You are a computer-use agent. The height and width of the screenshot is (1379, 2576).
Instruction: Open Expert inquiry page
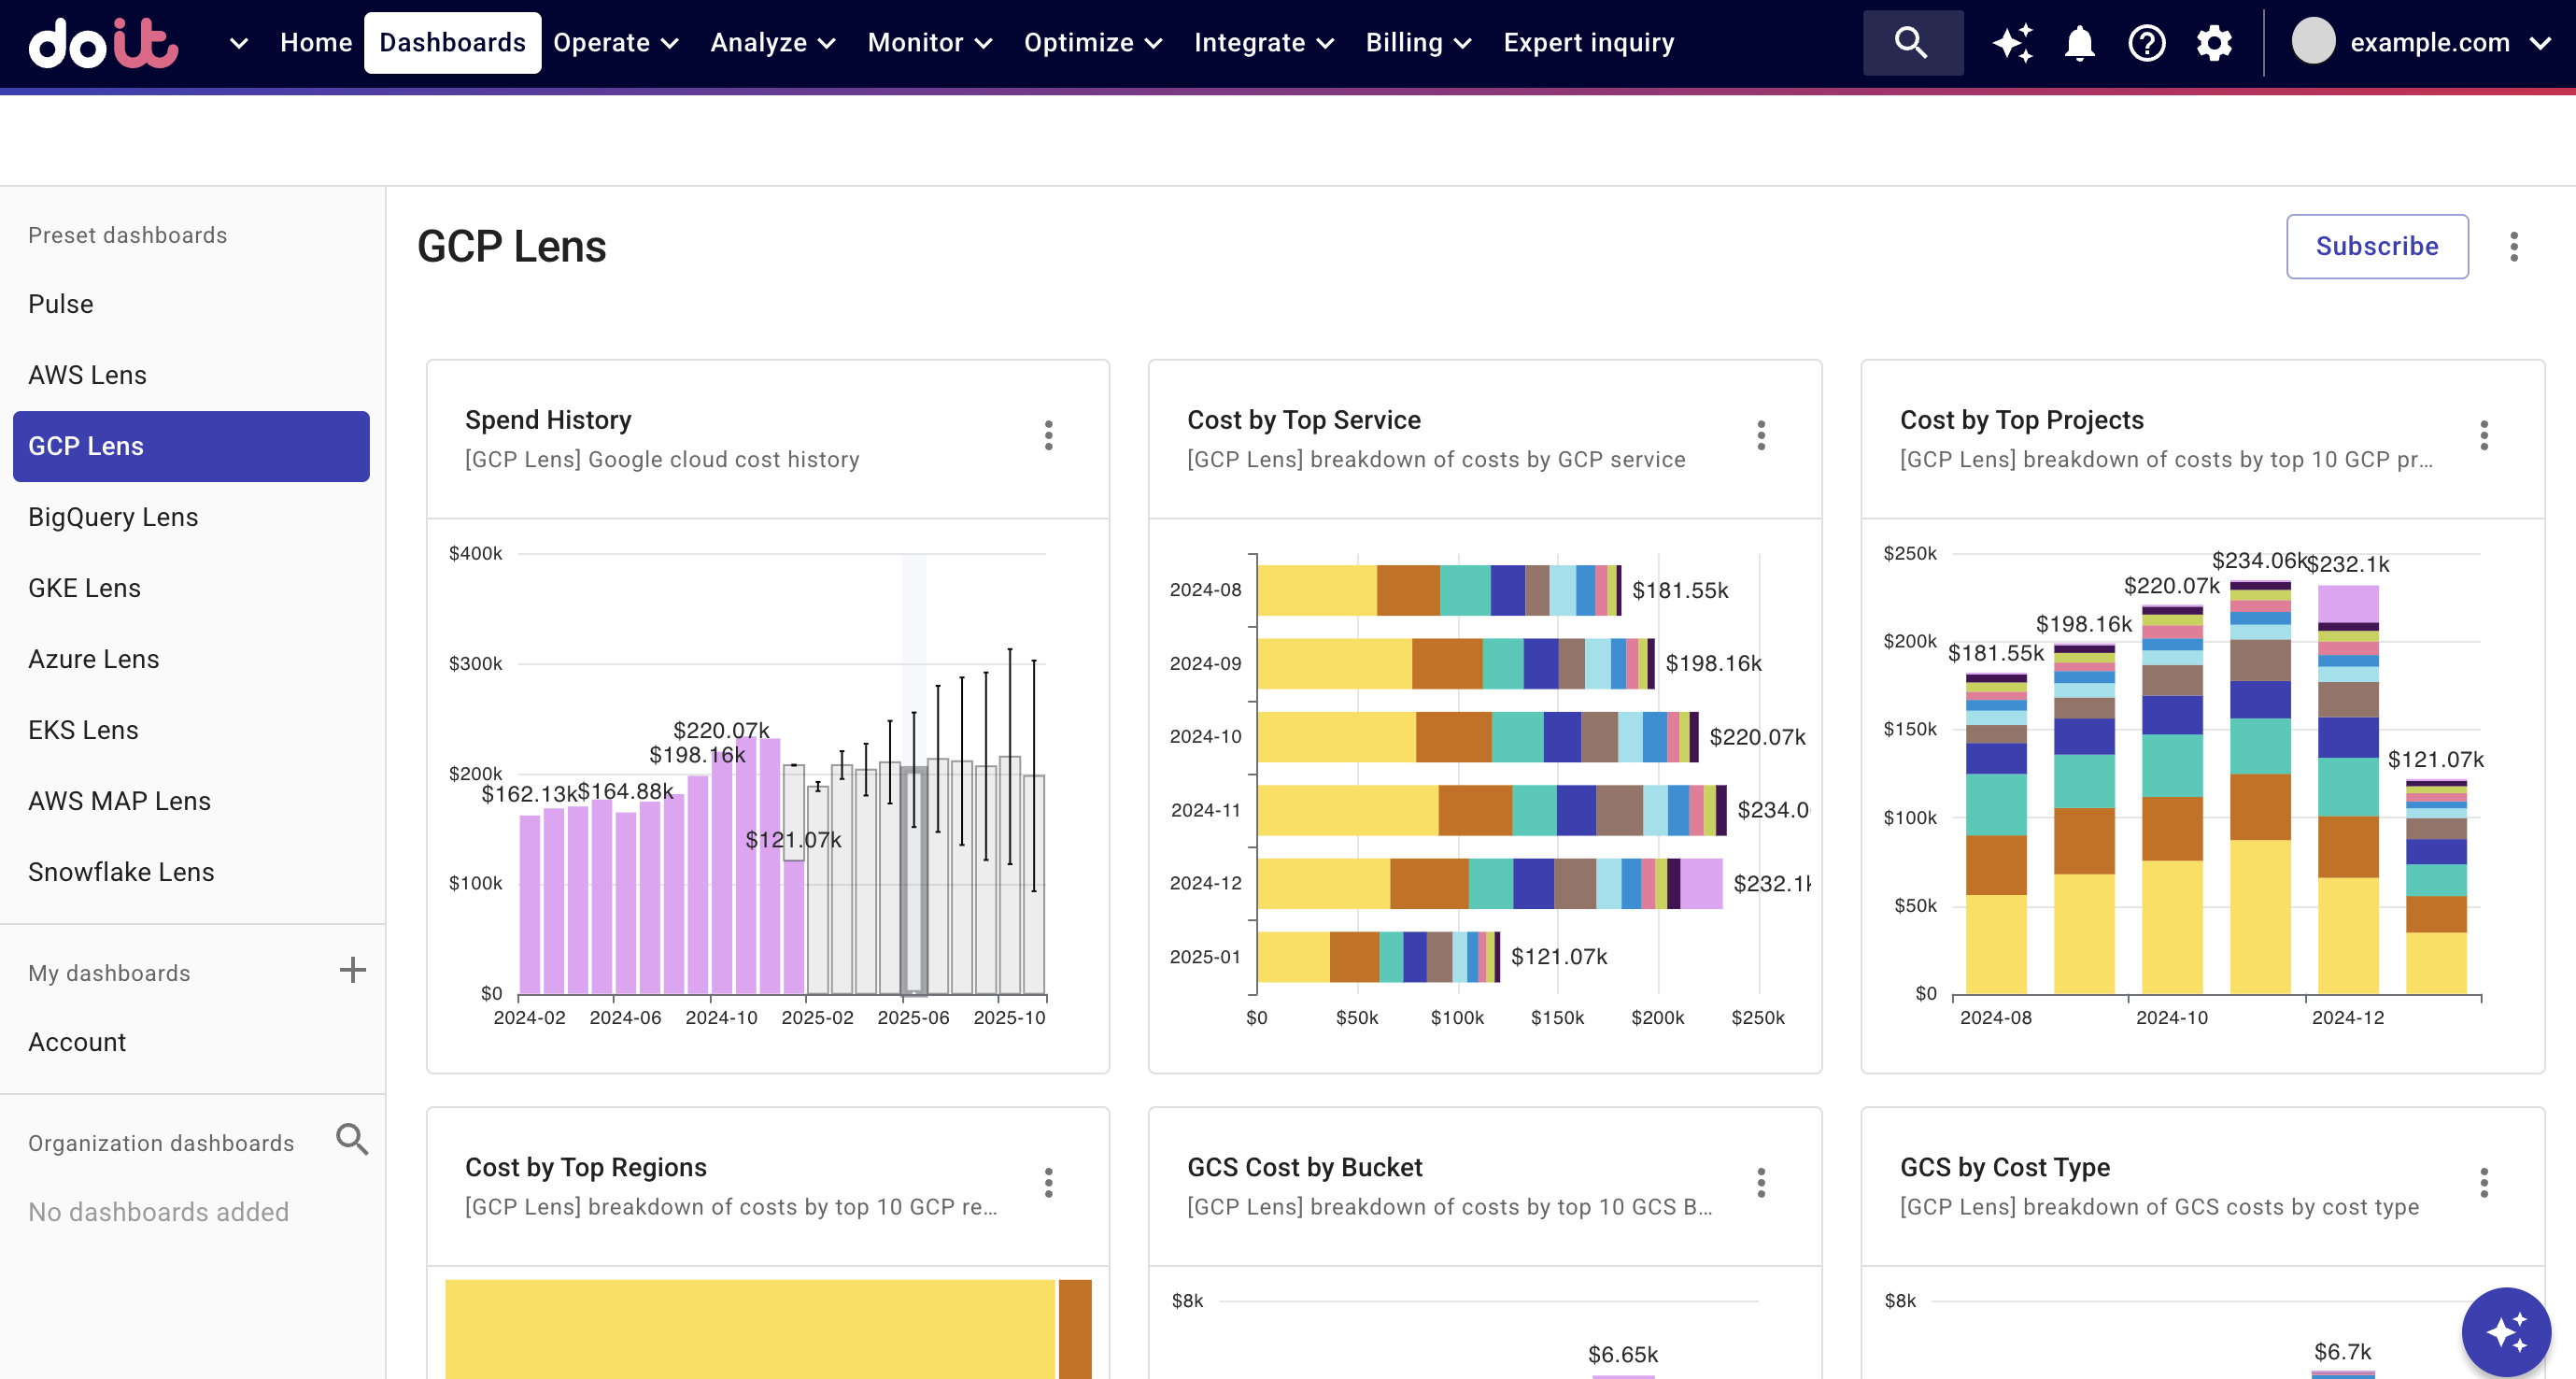(1588, 43)
